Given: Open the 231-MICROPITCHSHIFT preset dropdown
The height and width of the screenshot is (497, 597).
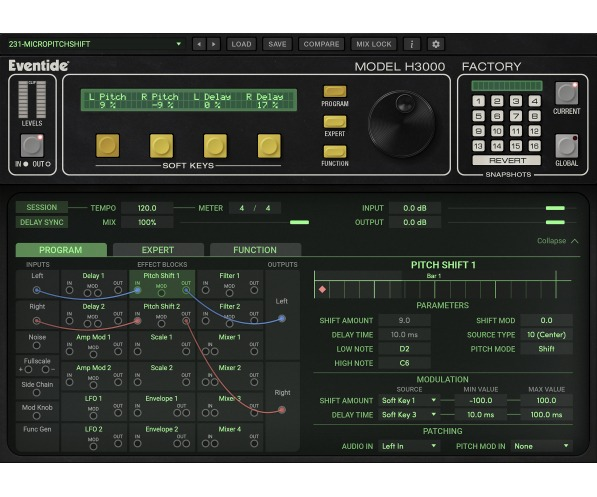Looking at the screenshot, I should tap(95, 44).
